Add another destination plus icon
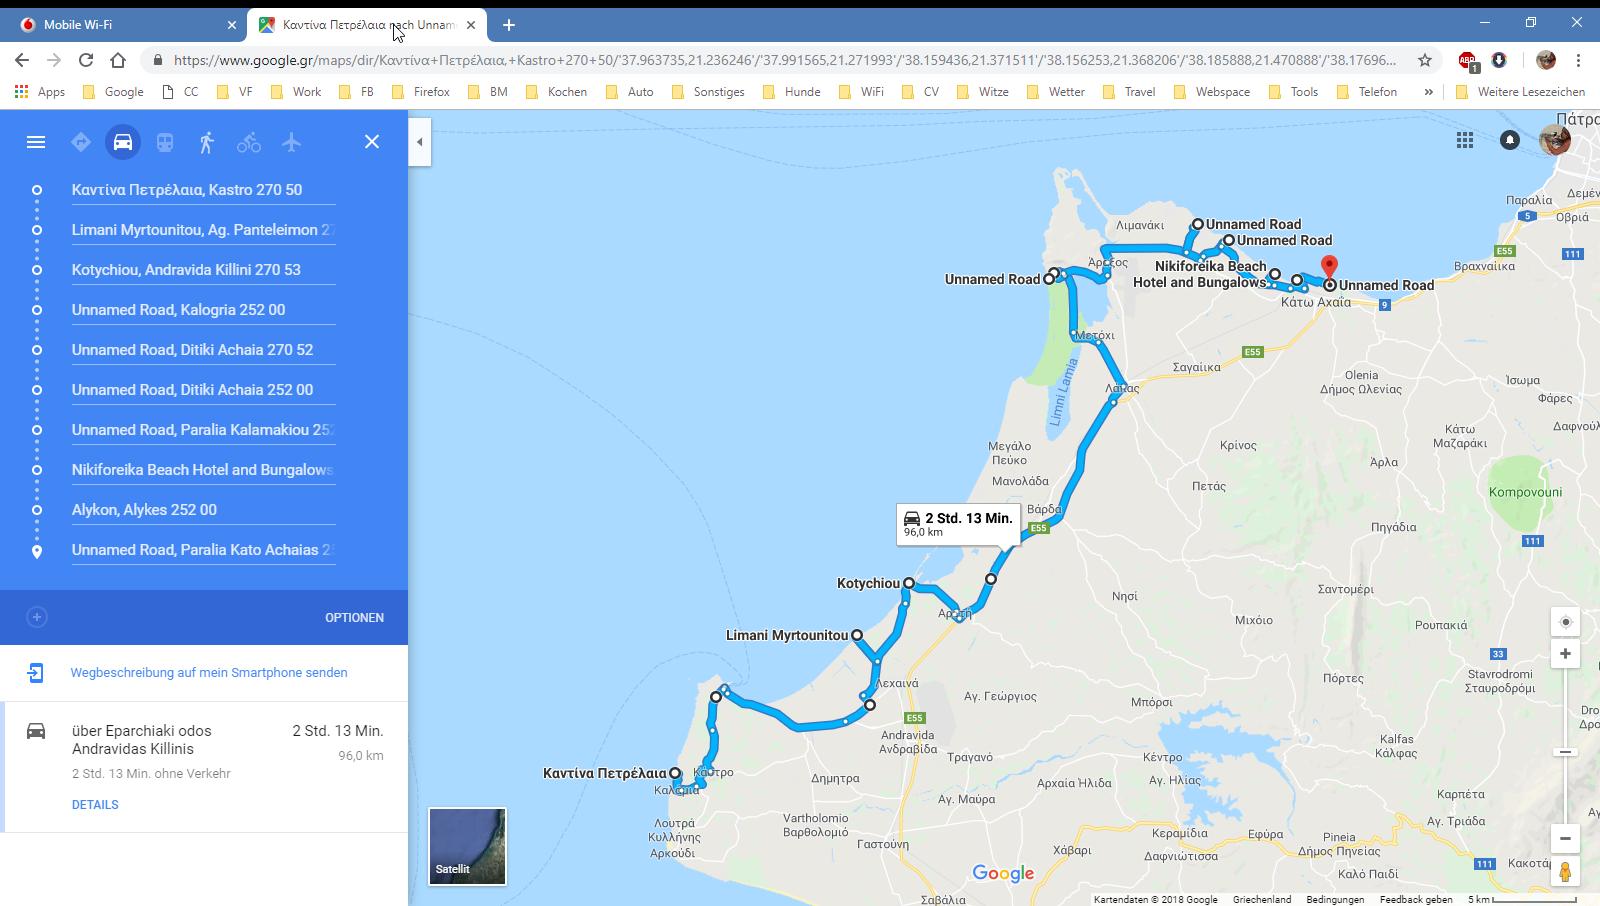The image size is (1600, 906). pos(37,617)
